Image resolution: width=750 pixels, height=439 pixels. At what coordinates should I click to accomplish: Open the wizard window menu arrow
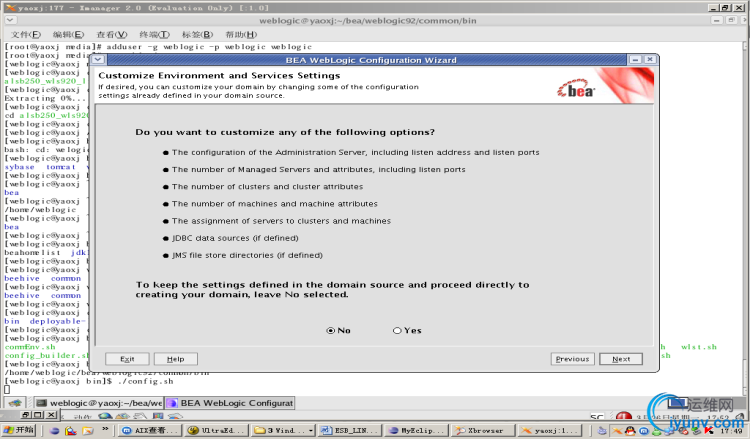98,60
